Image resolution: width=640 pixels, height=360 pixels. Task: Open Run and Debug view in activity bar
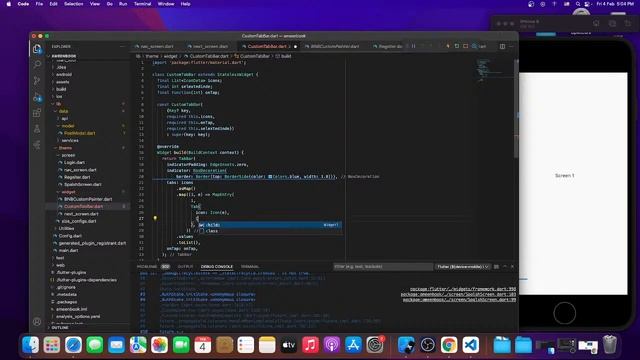pyautogui.click(x=37, y=97)
